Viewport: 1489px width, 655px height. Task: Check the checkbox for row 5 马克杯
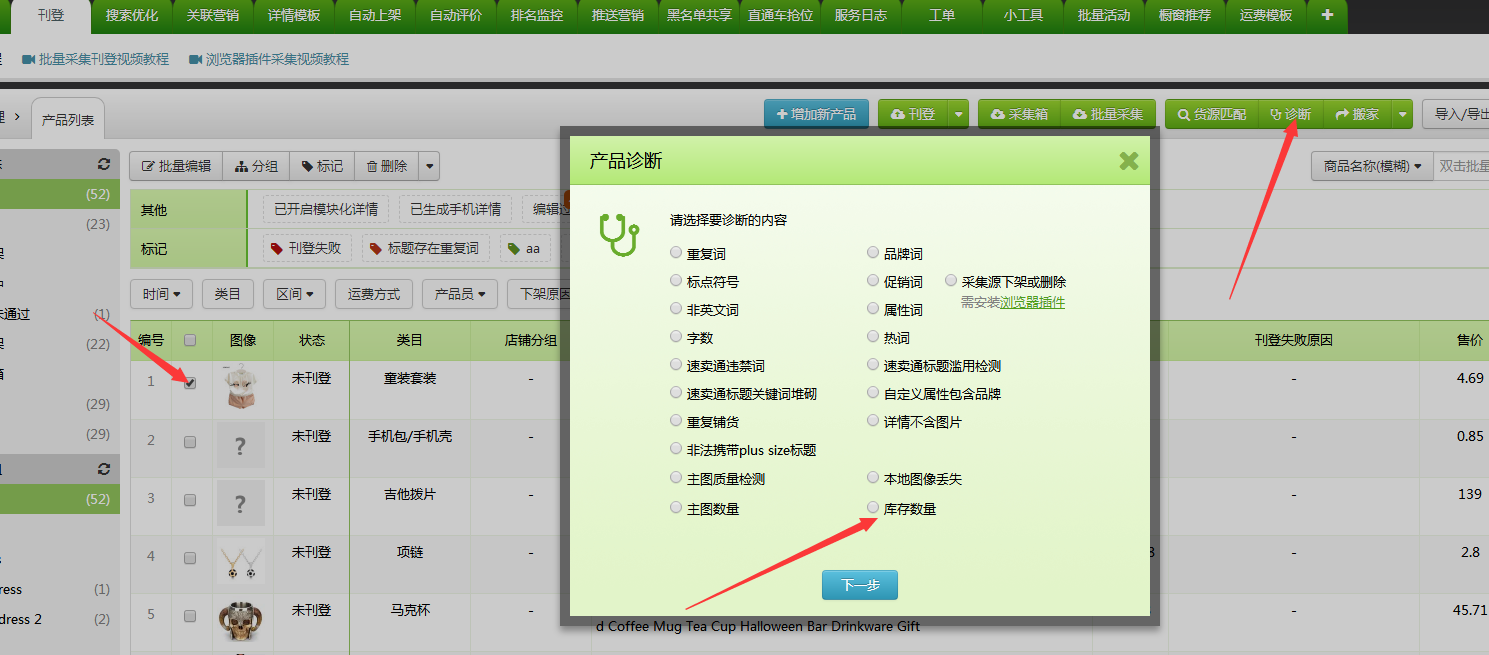click(x=190, y=616)
